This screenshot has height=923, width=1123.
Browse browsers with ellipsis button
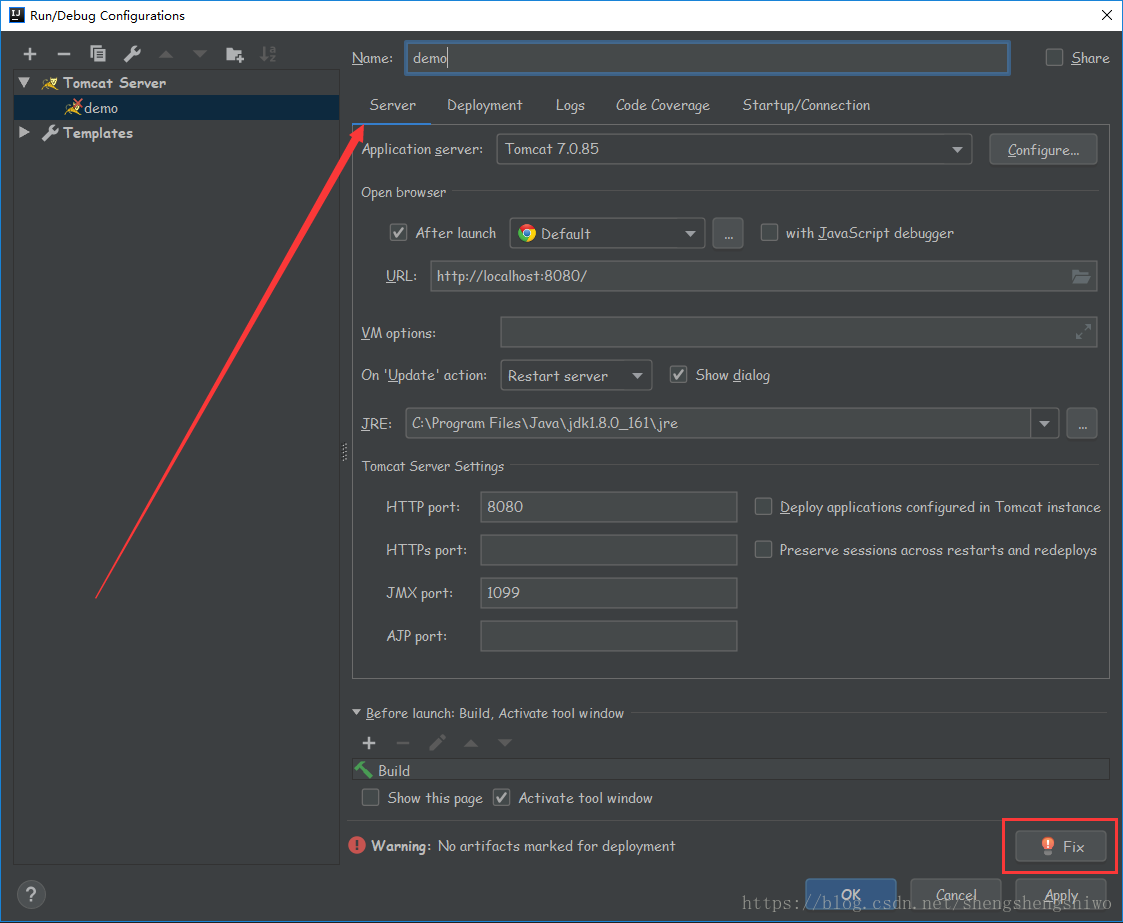[x=728, y=233]
